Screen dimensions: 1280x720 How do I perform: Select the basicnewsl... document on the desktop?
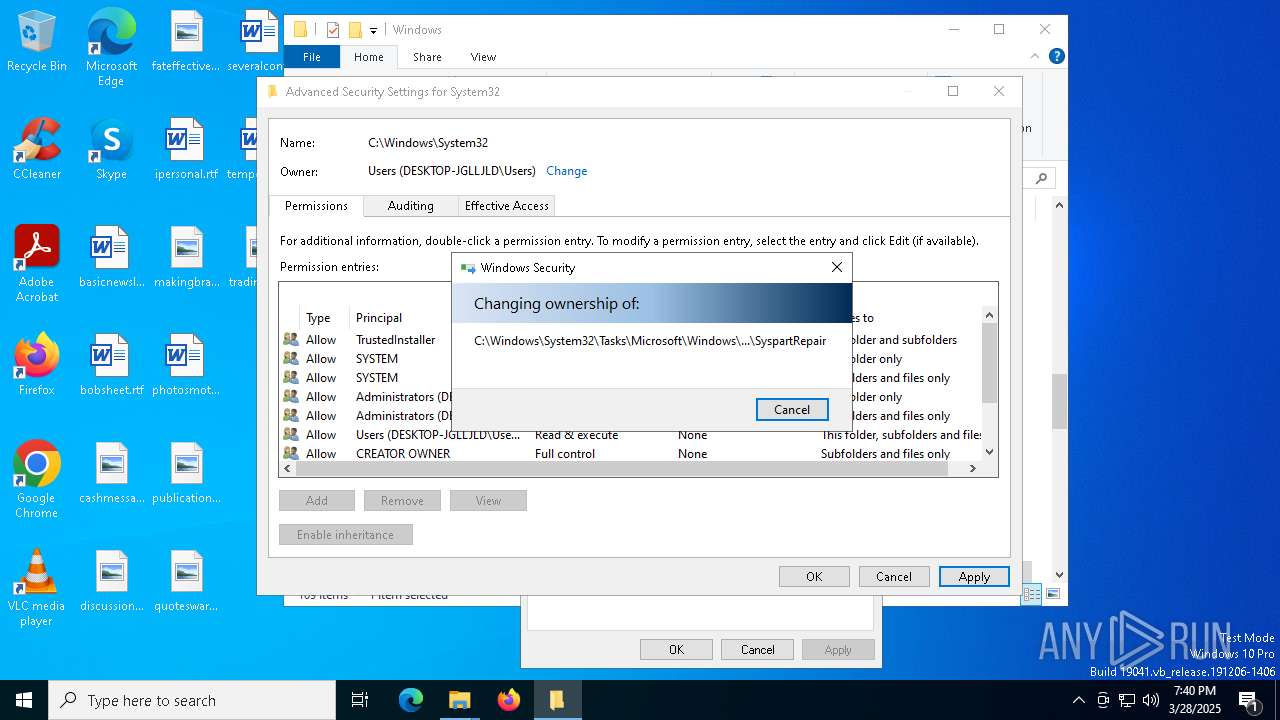point(111,257)
